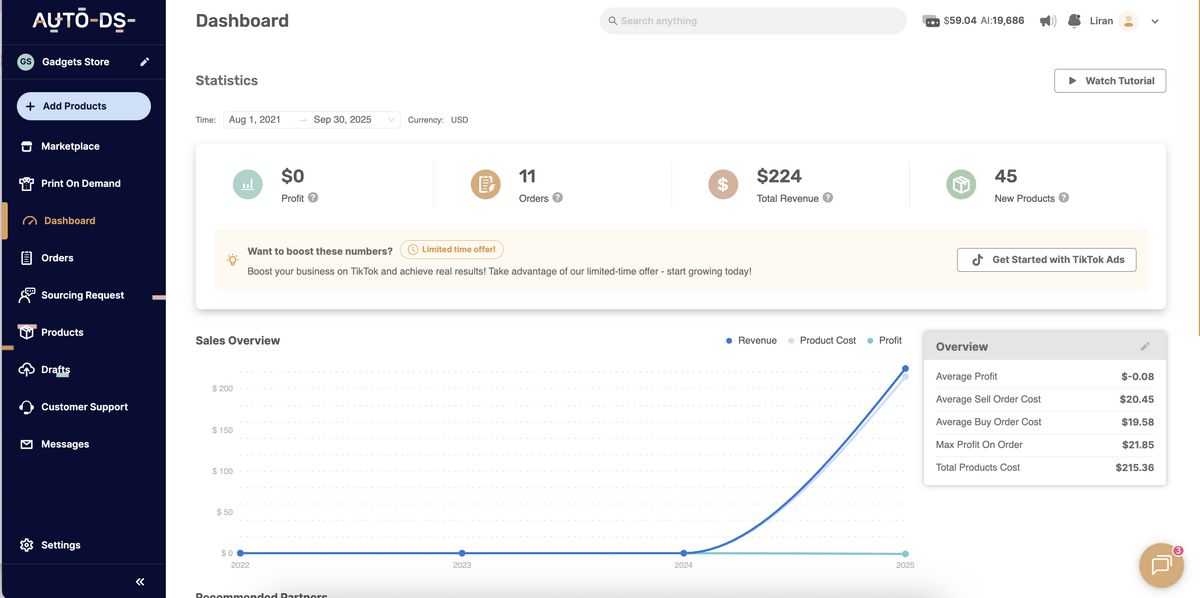Toggle the Profit legend item
The width and height of the screenshot is (1200, 598).
click(x=889, y=340)
